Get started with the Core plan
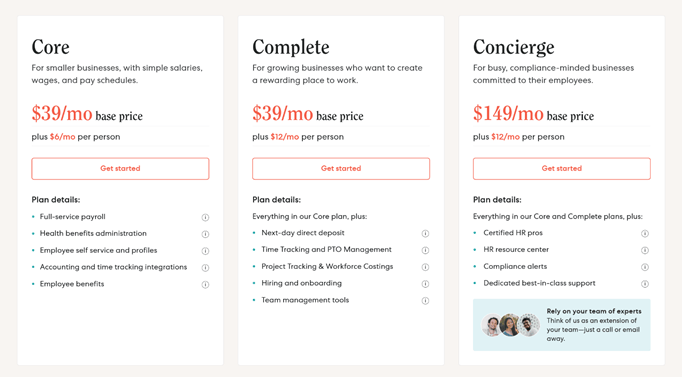Screen dimensions: 682x377 [120, 169]
